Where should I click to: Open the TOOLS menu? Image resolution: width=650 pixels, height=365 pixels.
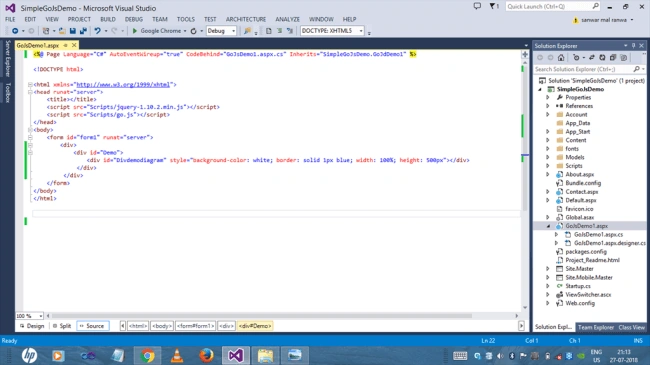(x=185, y=19)
